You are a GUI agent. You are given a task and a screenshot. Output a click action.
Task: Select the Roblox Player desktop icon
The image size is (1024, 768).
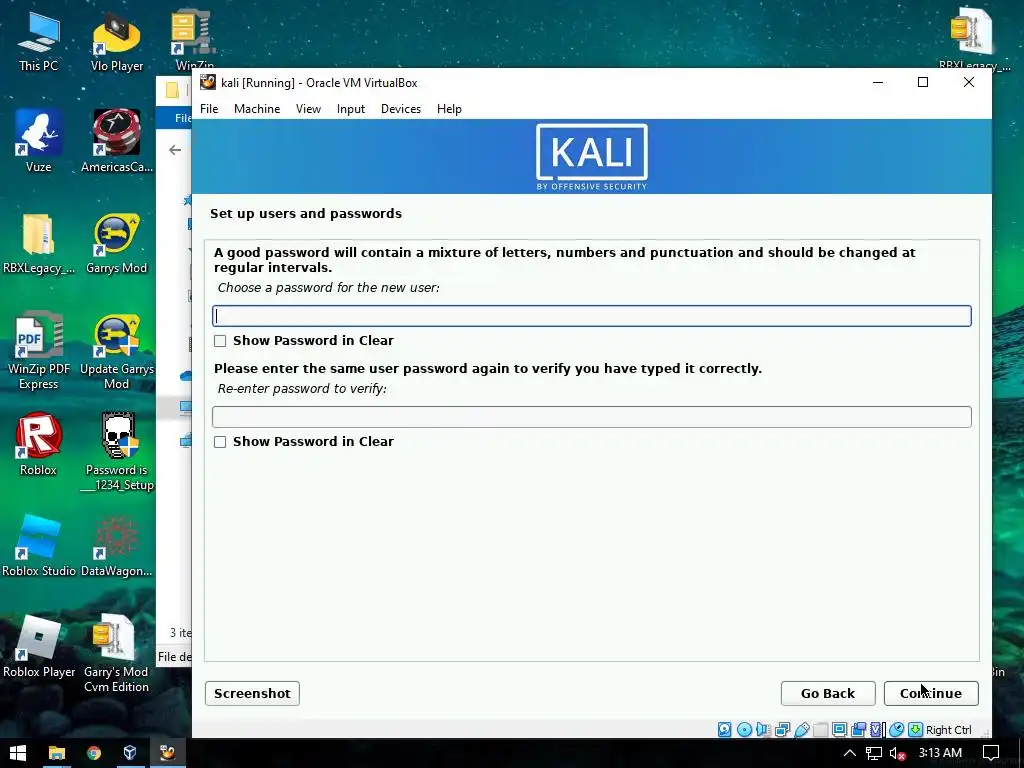[x=38, y=647]
